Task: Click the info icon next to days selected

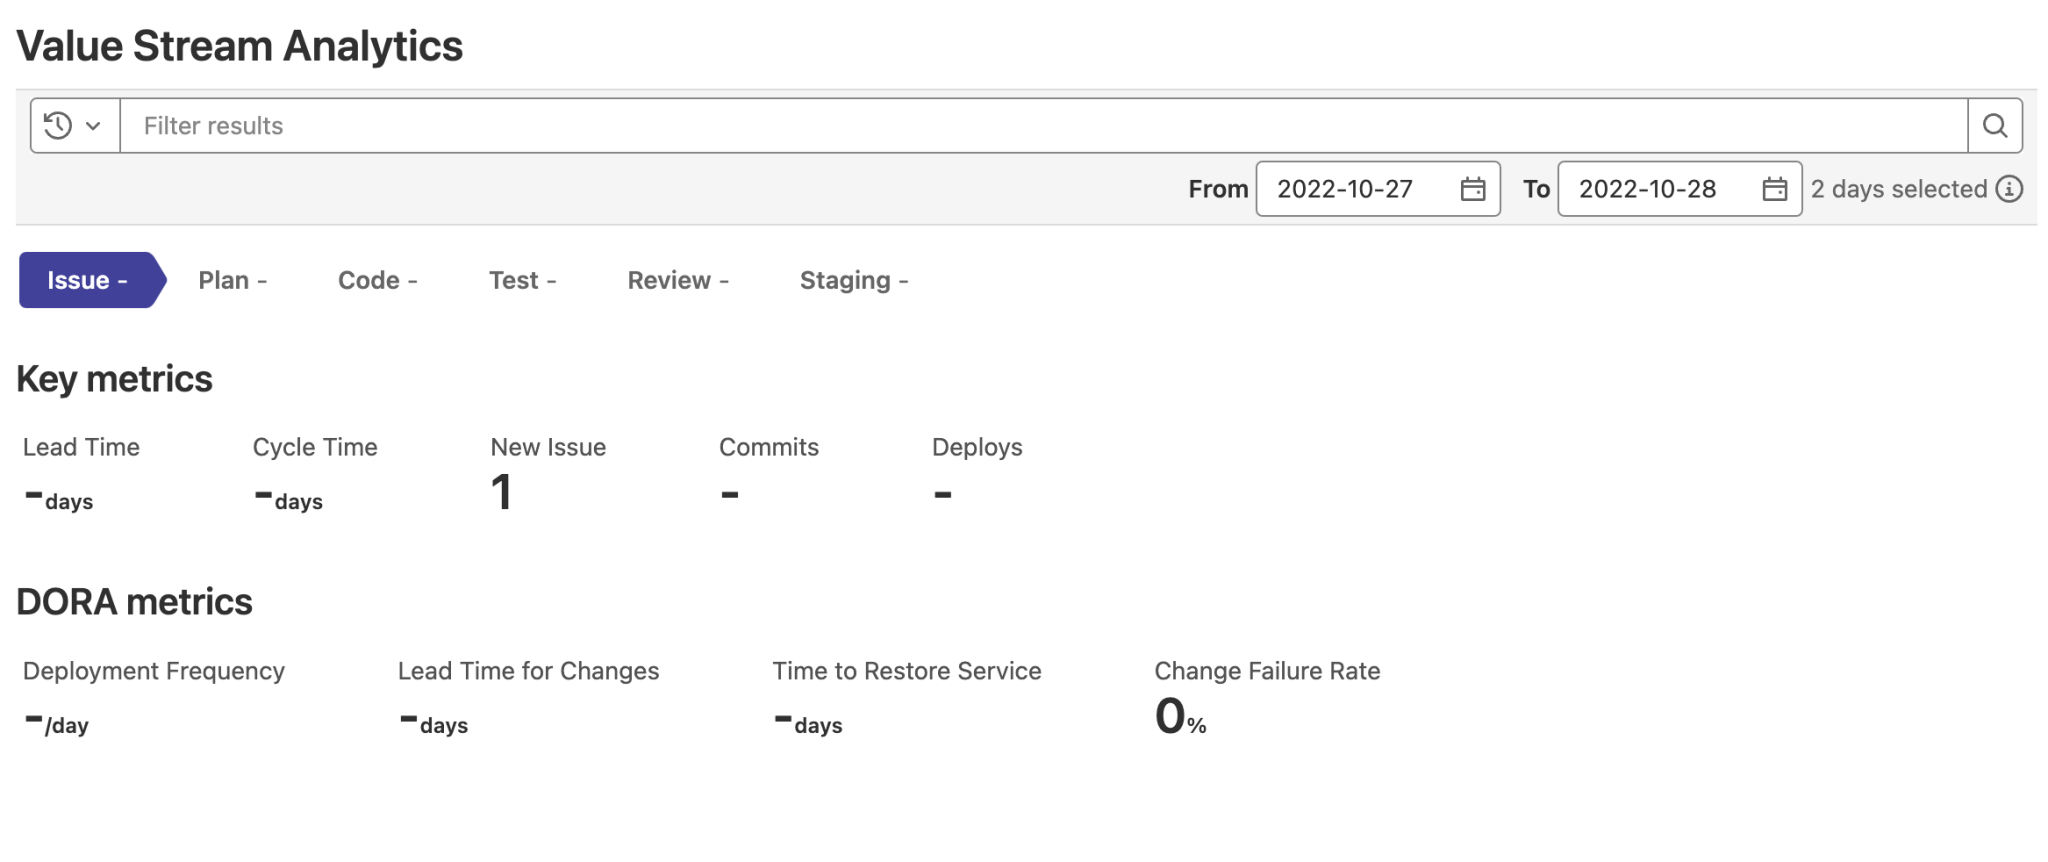Action: (2009, 189)
